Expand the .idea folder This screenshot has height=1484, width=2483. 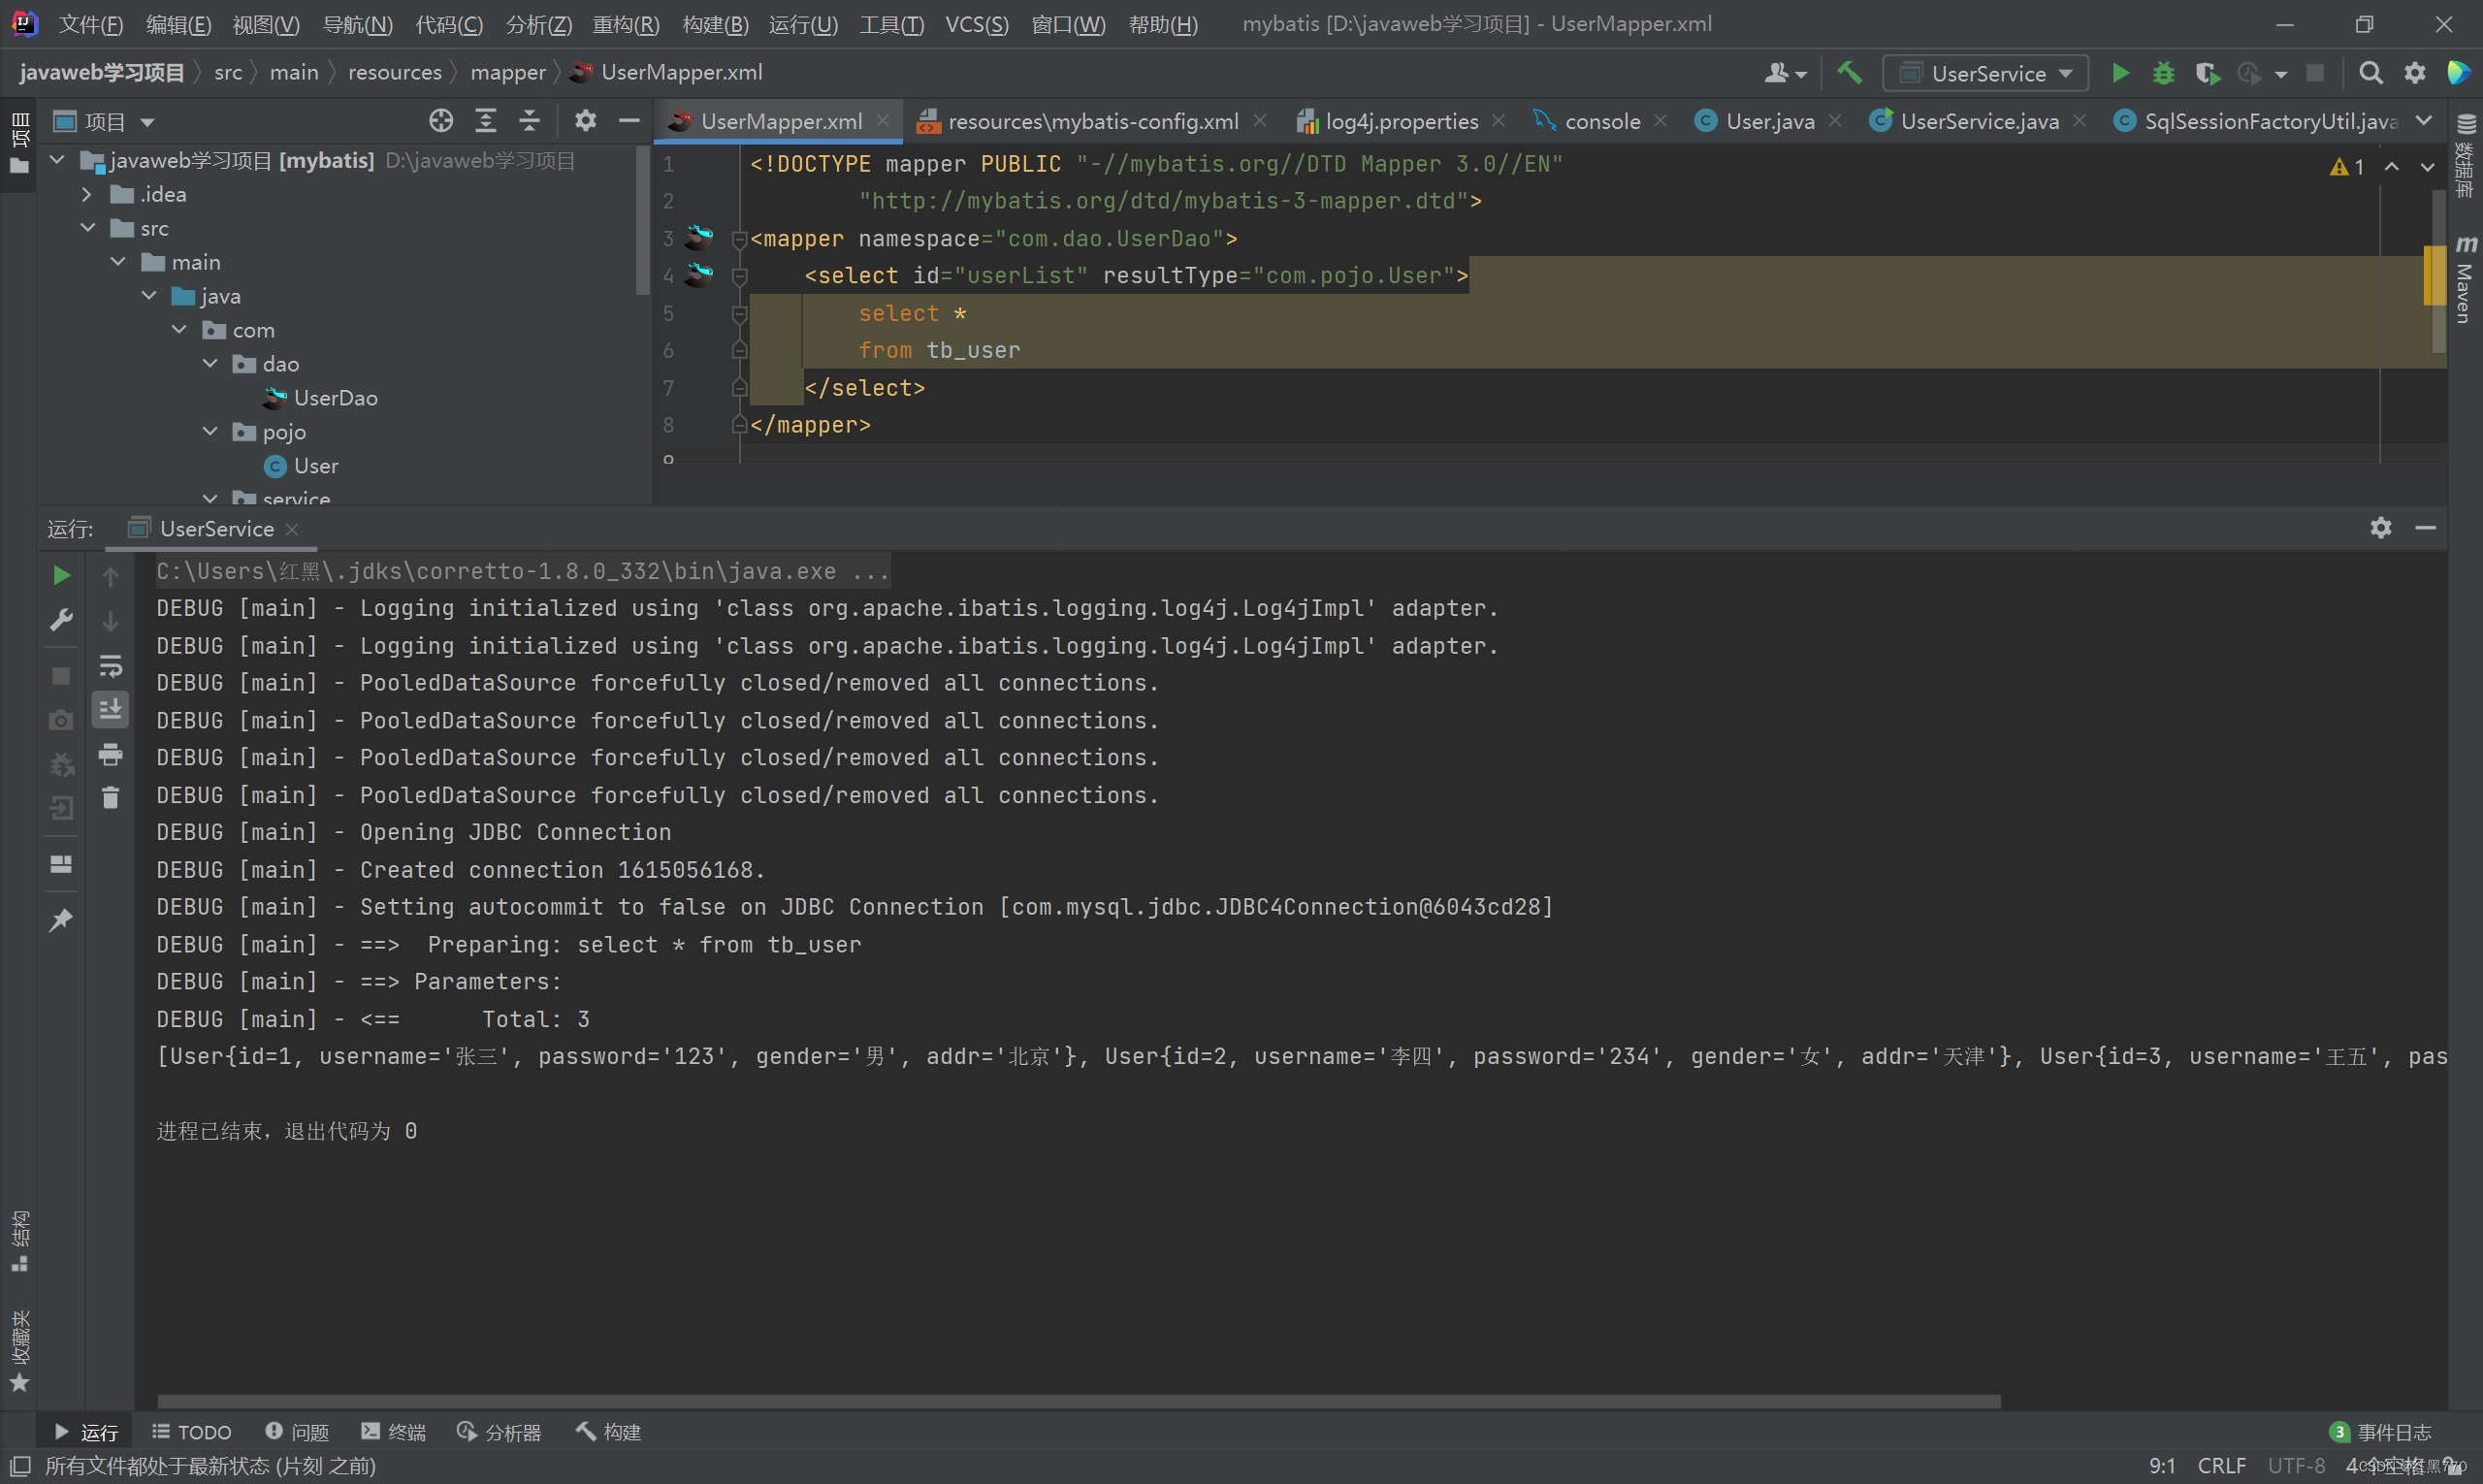coord(87,194)
